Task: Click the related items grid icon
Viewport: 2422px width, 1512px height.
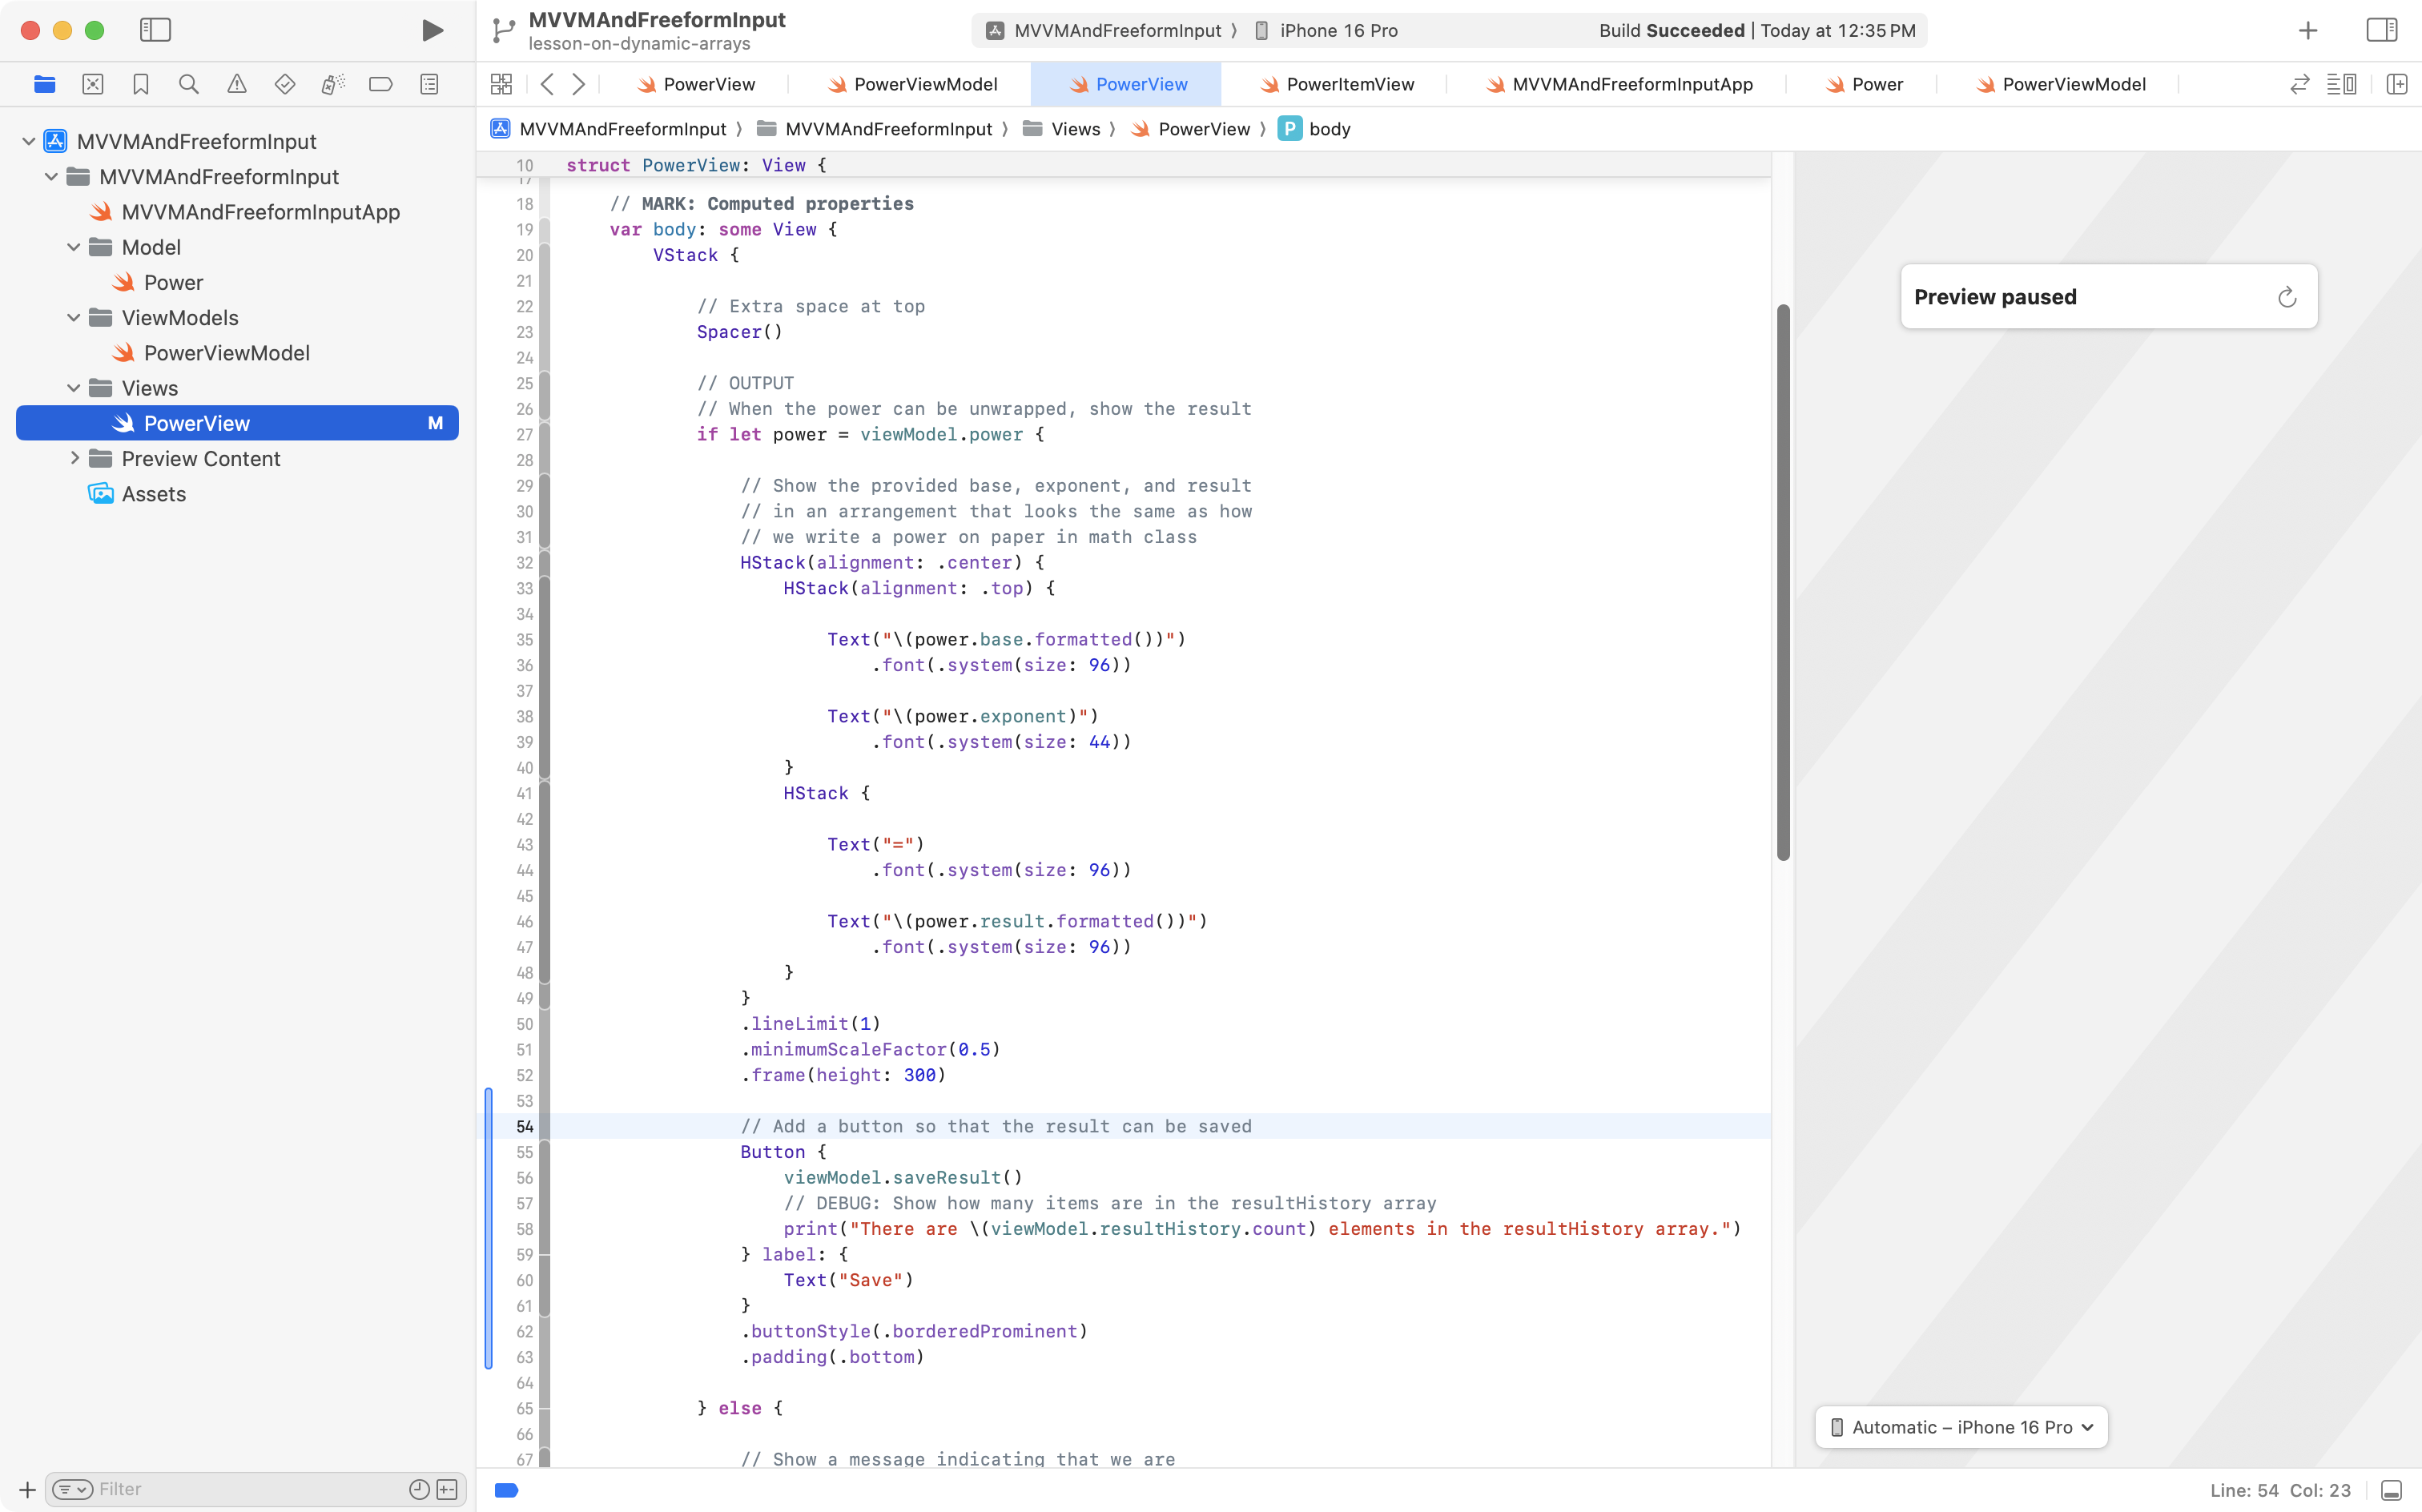Action: pos(502,84)
